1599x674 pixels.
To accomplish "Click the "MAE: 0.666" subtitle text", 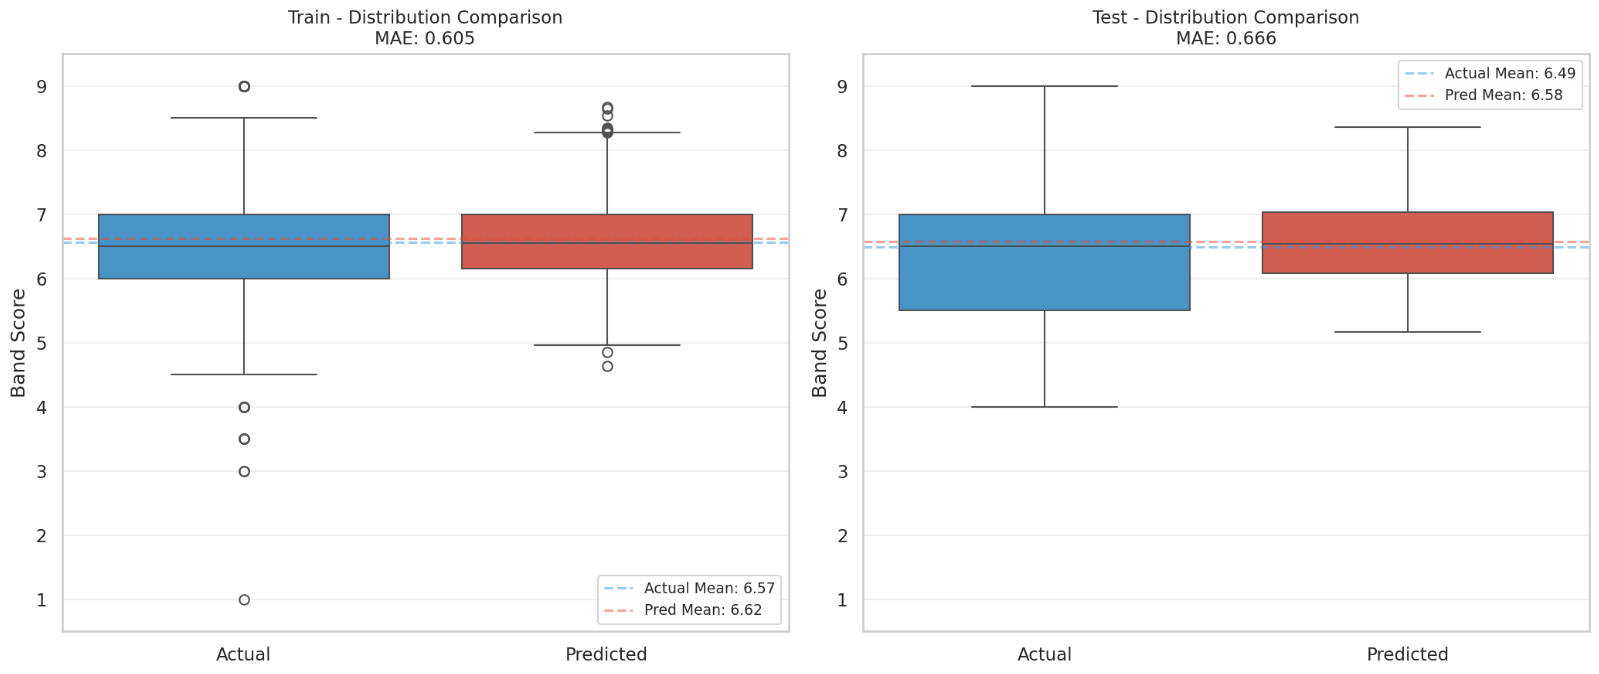I will click(1226, 39).
